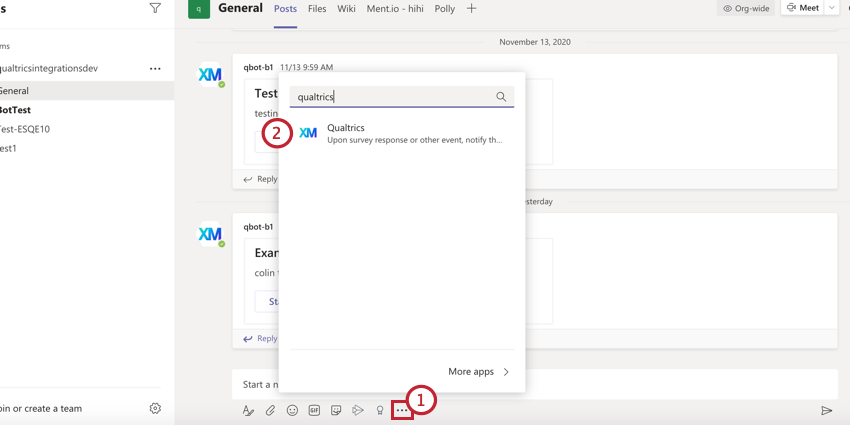
Task: Switch to the Posts tab
Action: point(285,9)
